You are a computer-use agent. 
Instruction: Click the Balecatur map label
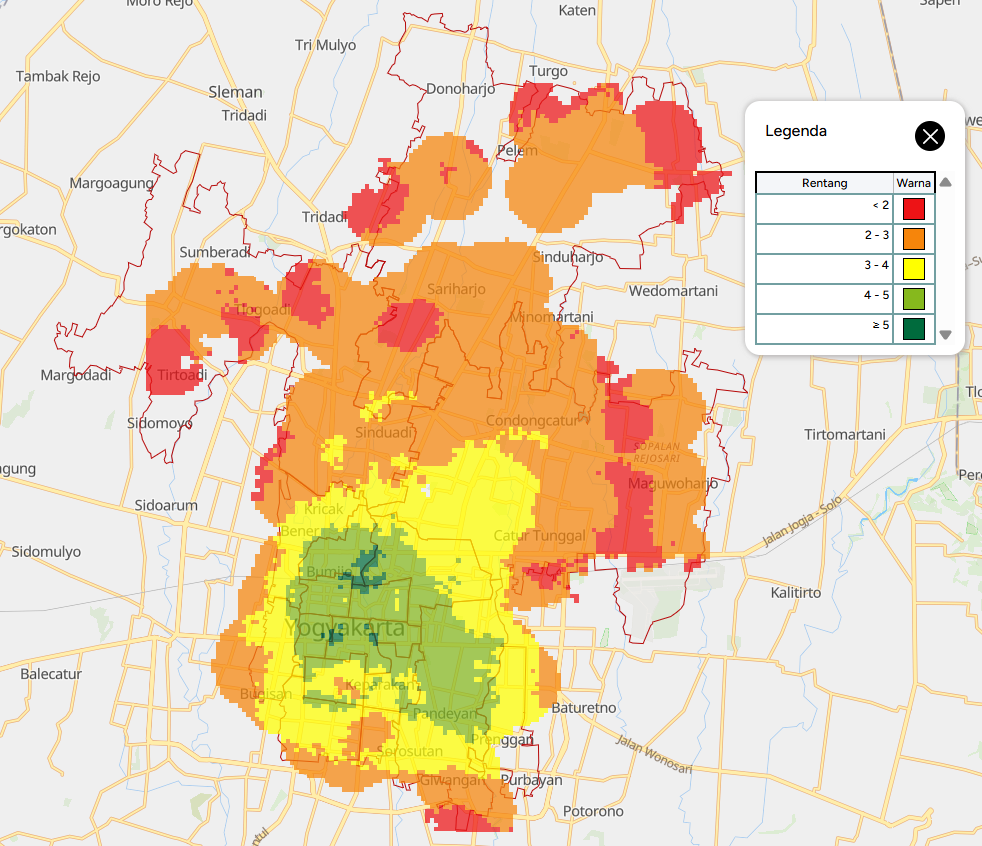coord(51,674)
